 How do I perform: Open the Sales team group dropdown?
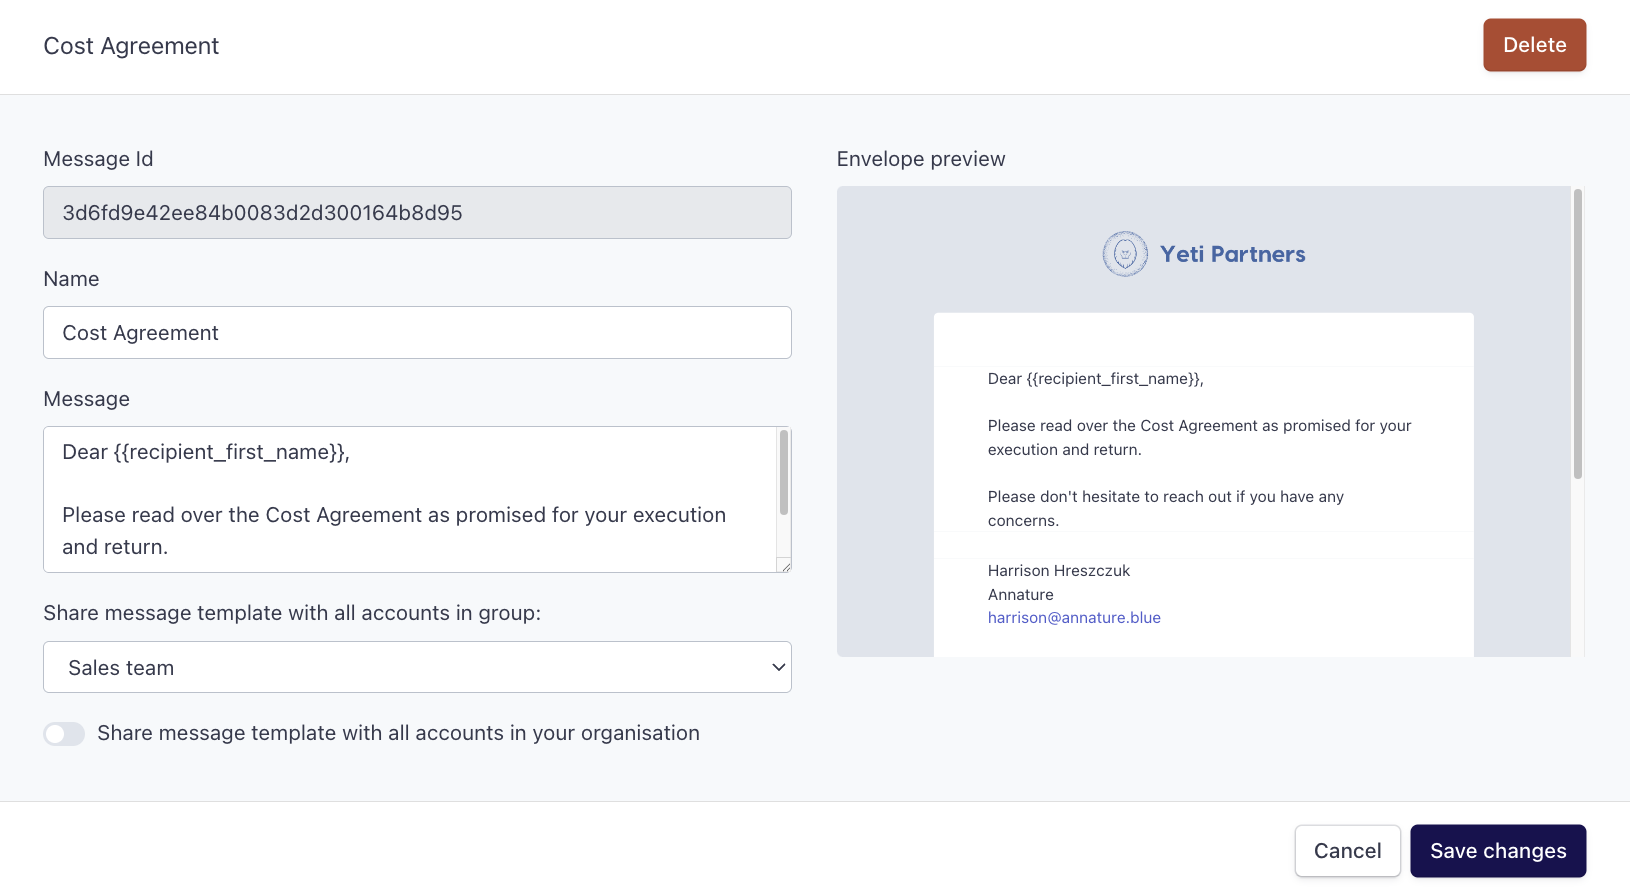click(417, 667)
